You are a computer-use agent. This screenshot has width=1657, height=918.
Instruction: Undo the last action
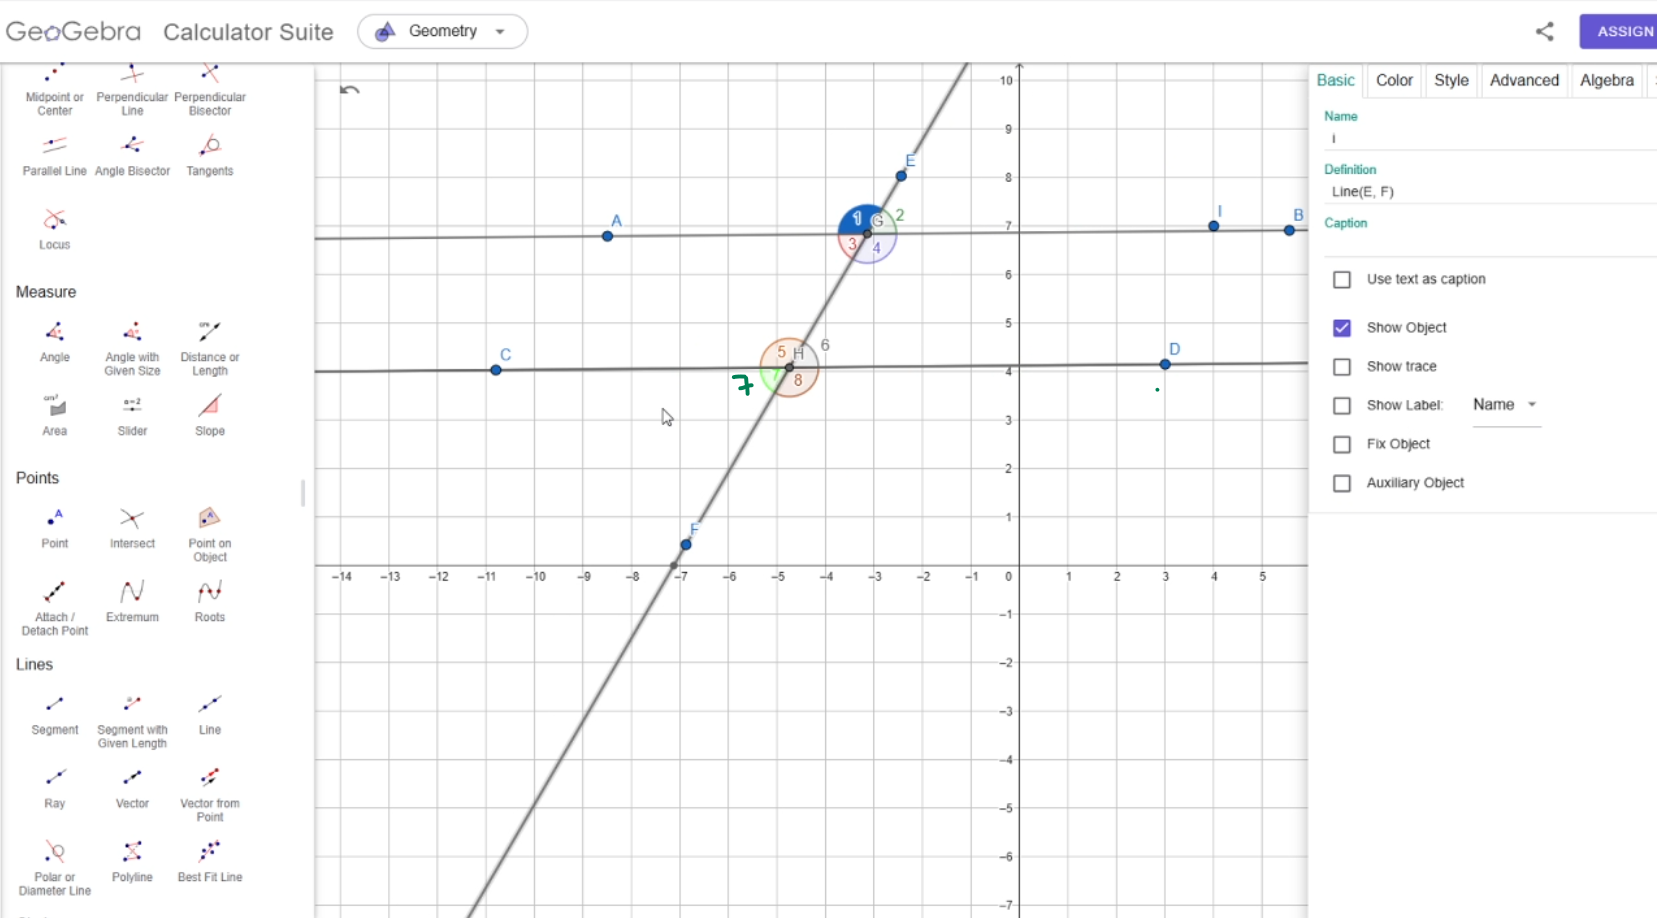349,90
